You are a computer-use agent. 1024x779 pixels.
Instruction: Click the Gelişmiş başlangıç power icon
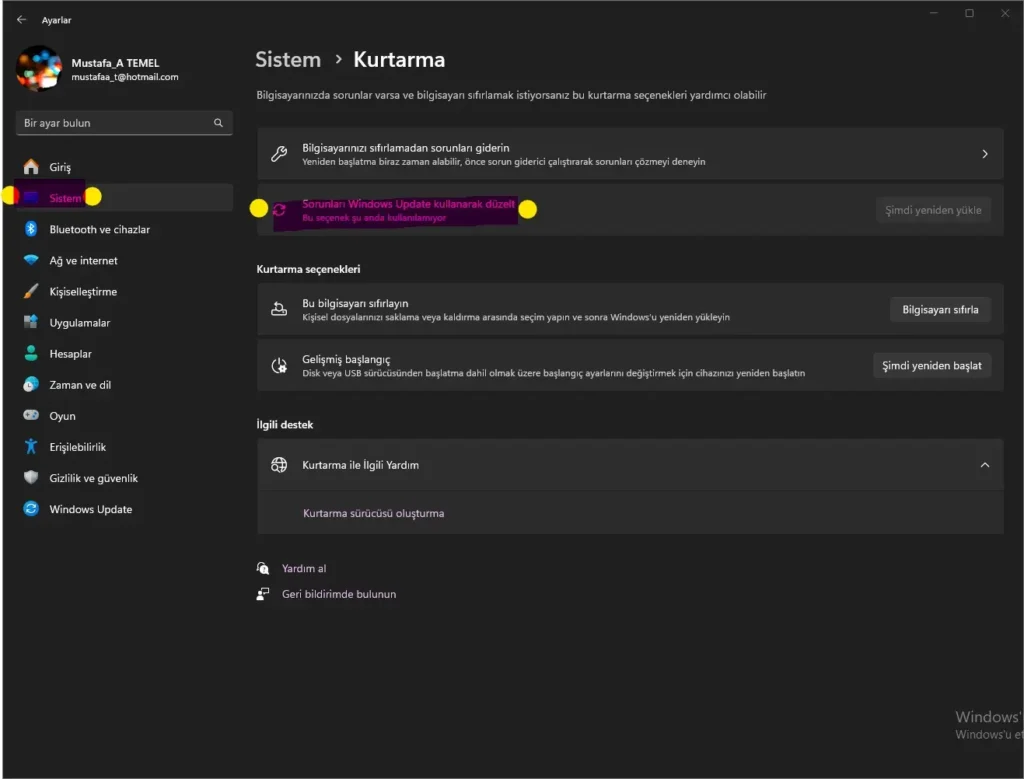[279, 366]
